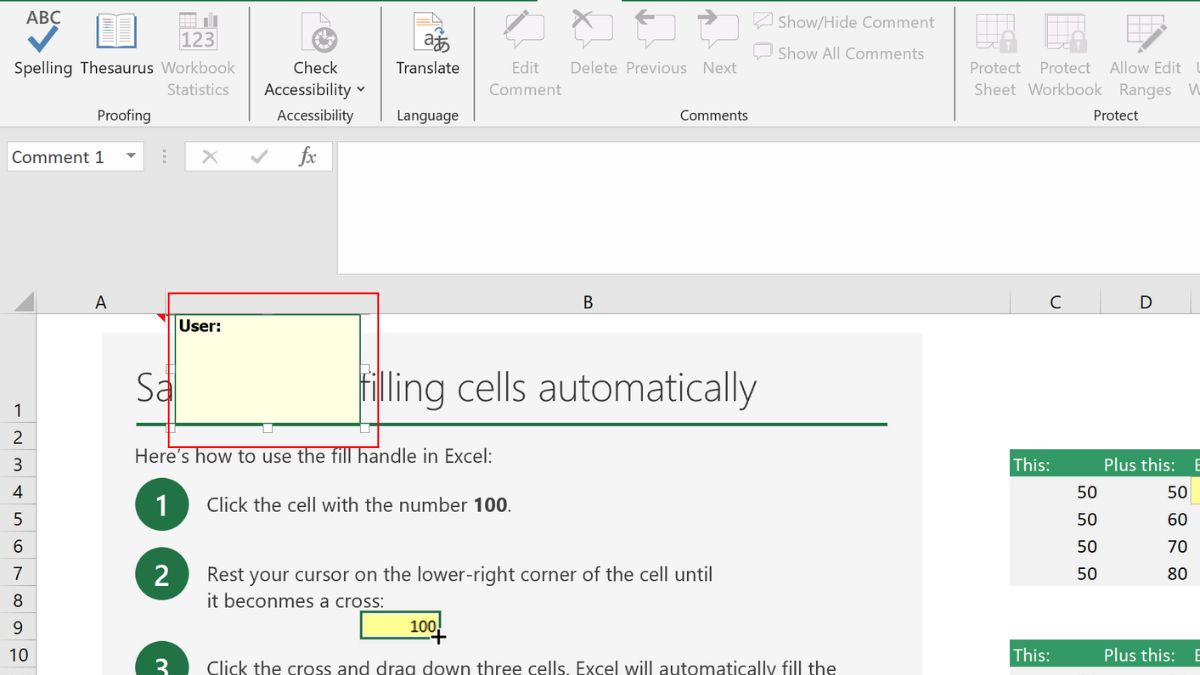This screenshot has width=1200, height=675.
Task: Select the column B header
Action: tap(587, 301)
